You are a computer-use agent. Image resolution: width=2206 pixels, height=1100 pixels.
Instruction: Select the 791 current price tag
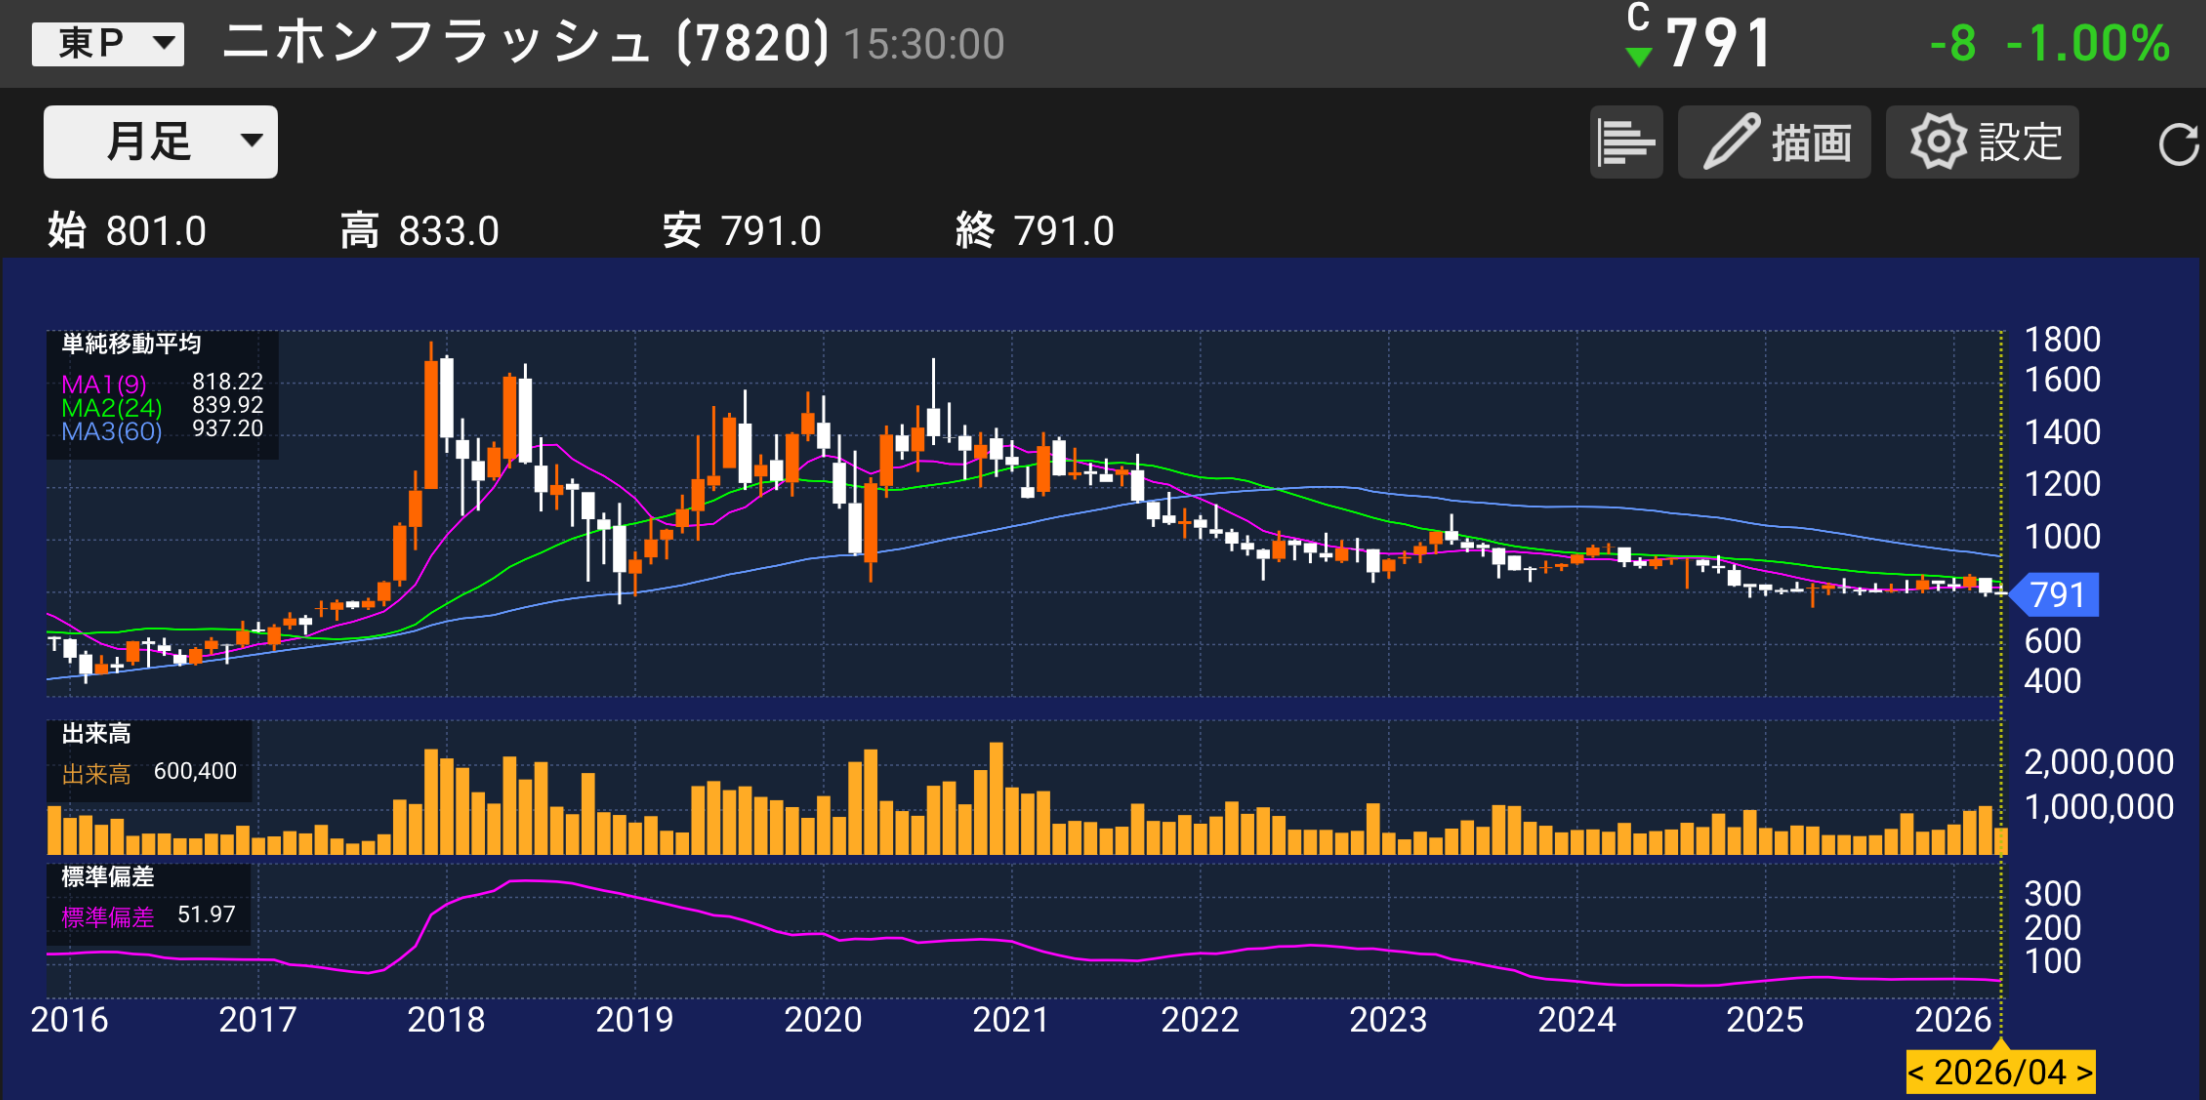coord(2056,595)
